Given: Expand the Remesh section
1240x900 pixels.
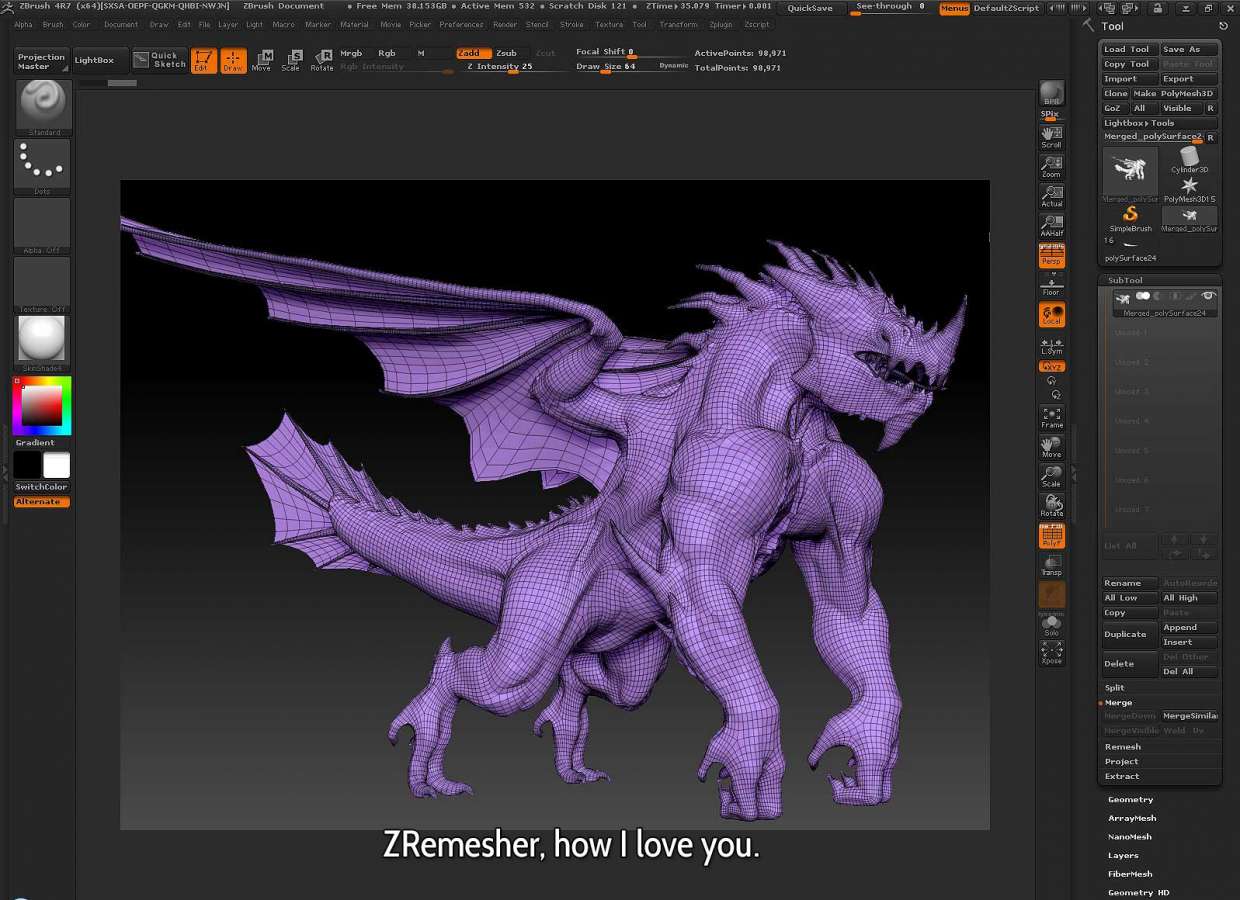Looking at the screenshot, I should pyautogui.click(x=1122, y=747).
